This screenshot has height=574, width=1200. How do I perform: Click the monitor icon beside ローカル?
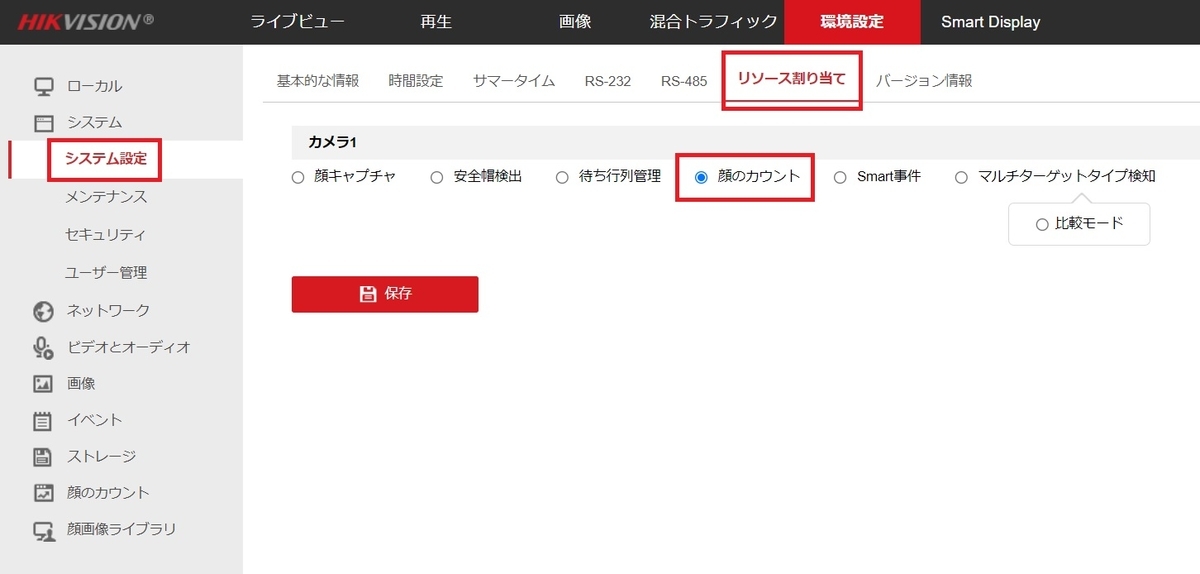pyautogui.click(x=43, y=86)
